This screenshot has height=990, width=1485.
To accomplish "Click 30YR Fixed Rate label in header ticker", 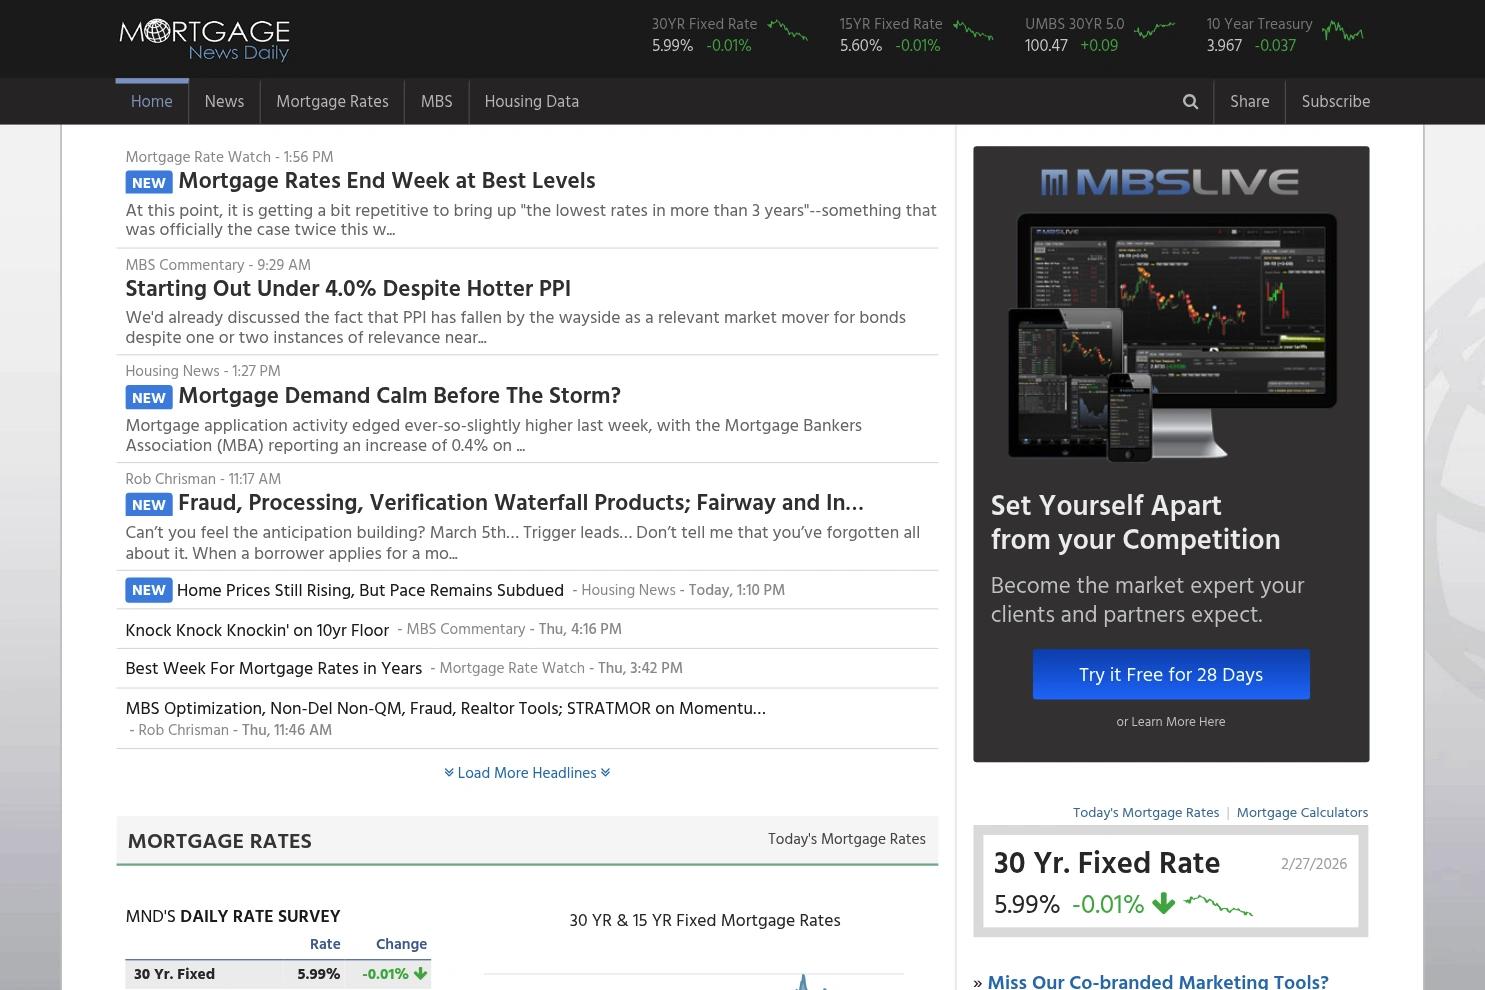I will [x=704, y=24].
